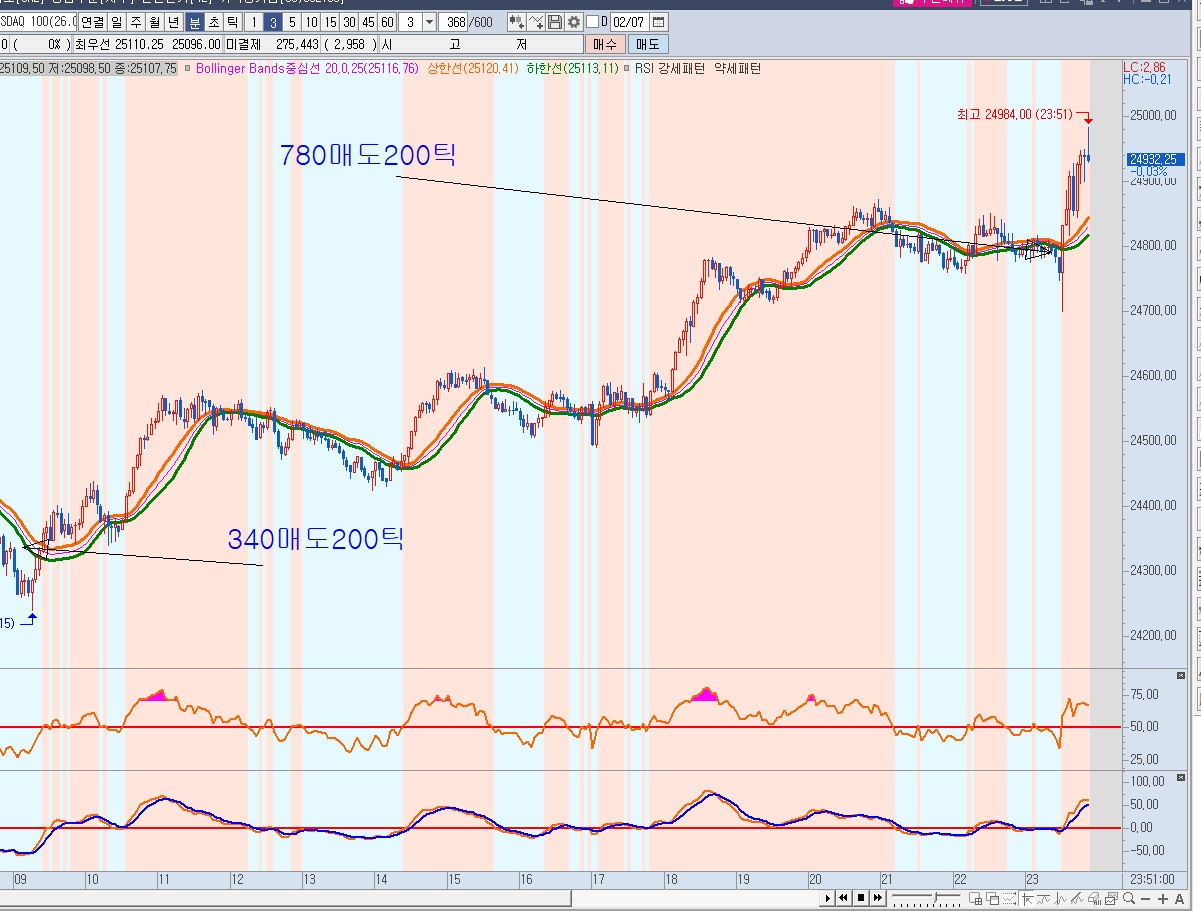
Task: Open the interval value dropdown arrow
Action: click(429, 22)
